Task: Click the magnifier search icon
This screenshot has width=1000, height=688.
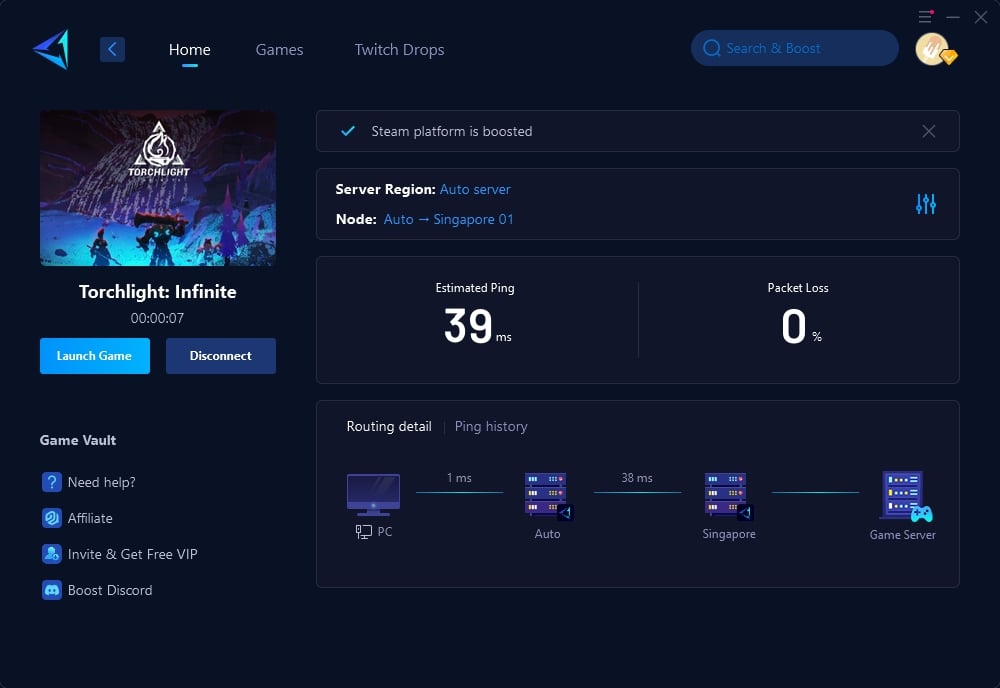Action: (x=712, y=48)
